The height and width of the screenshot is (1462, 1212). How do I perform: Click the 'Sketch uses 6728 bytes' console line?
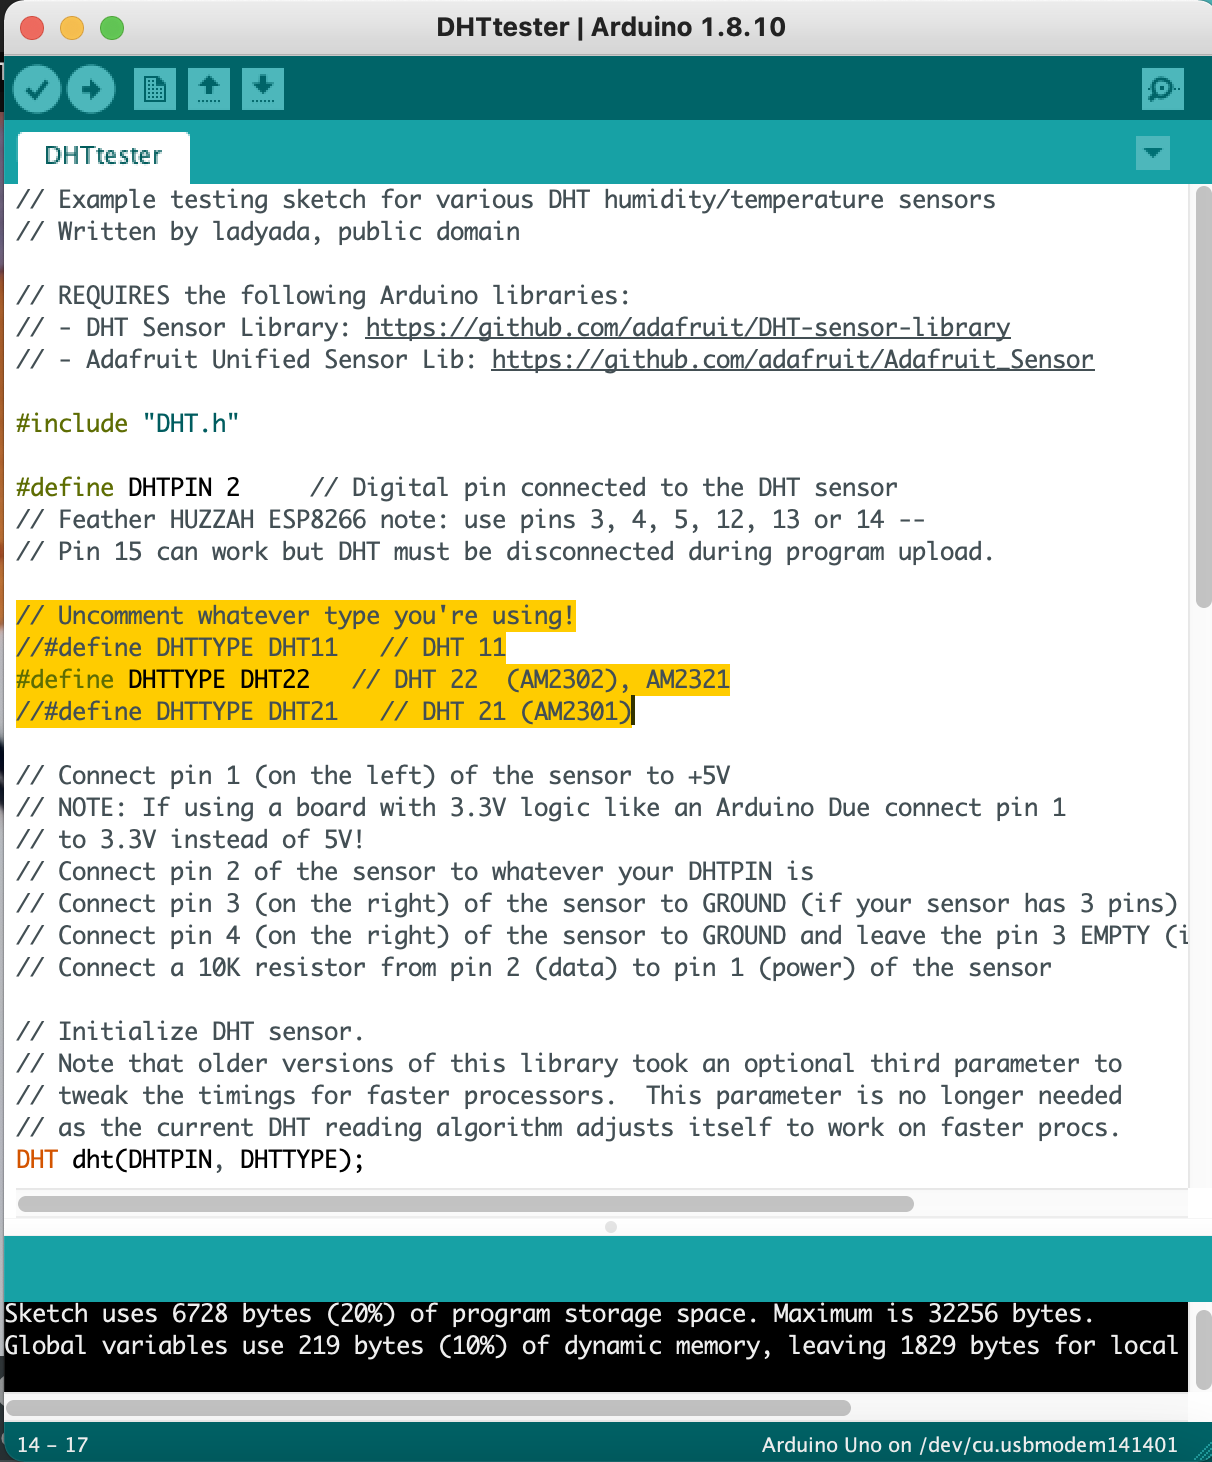point(550,1314)
